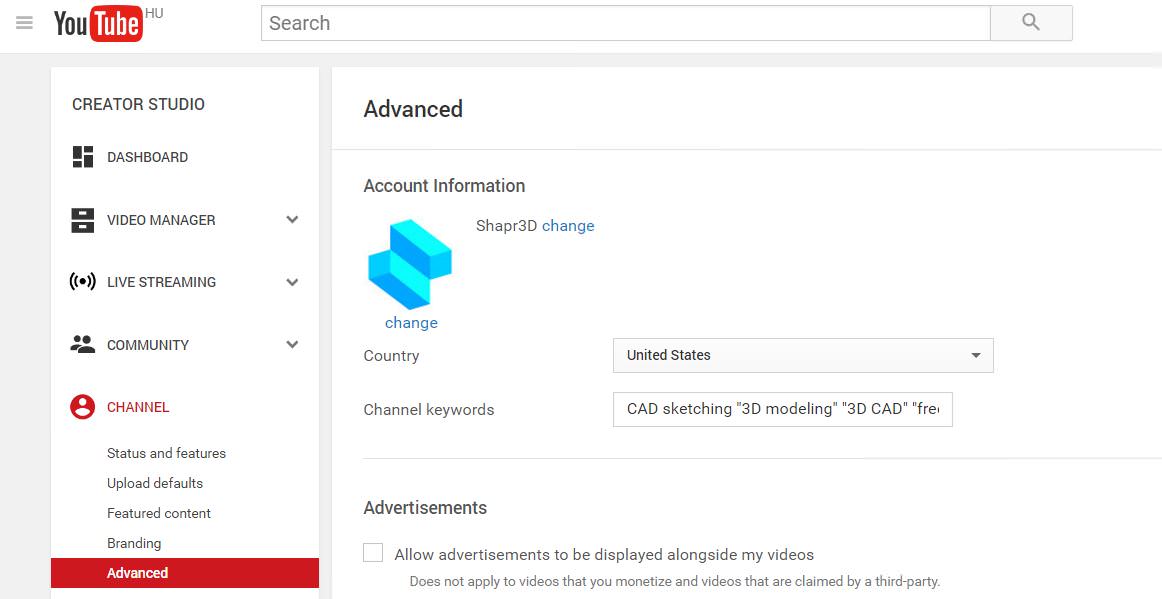Open Upload defaults page
This screenshot has height=599, width=1162.
coord(155,483)
